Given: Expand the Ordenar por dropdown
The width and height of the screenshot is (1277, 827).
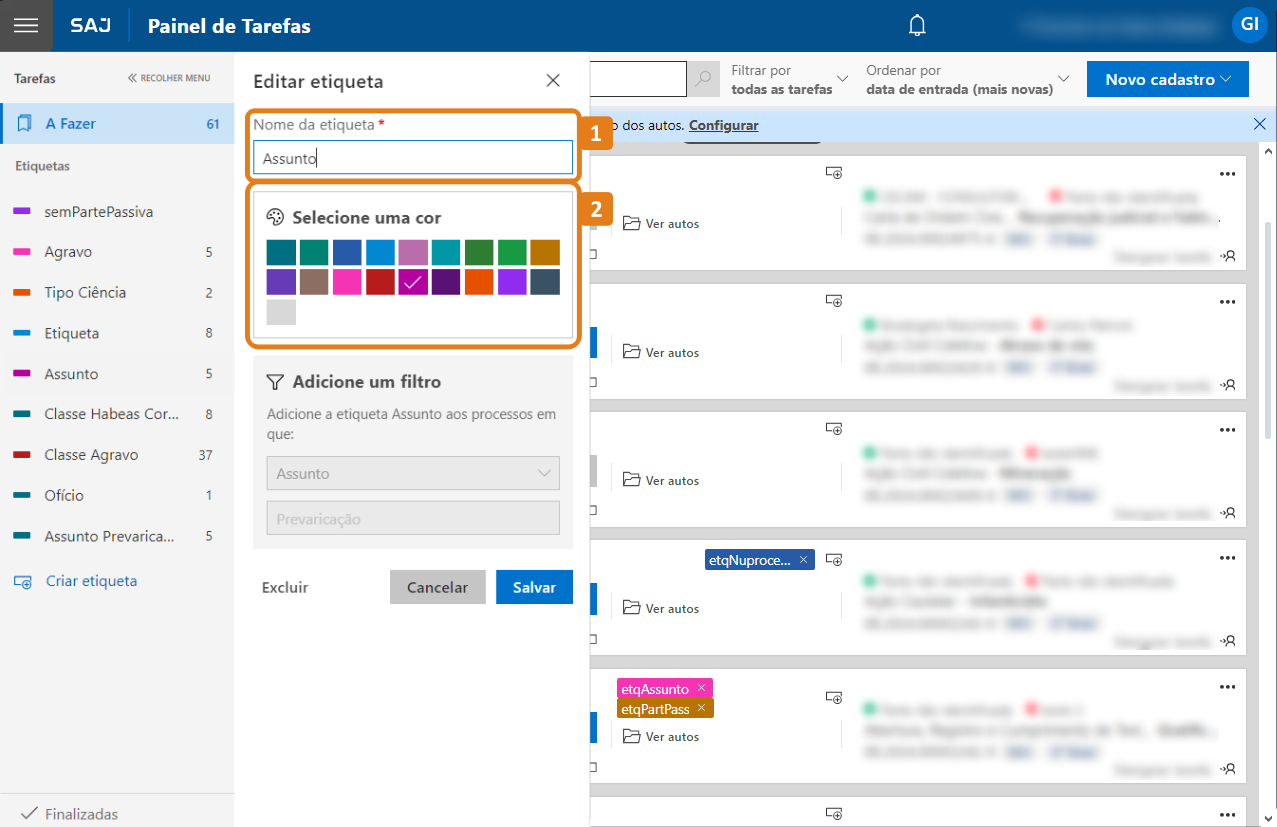Looking at the screenshot, I should coord(967,79).
